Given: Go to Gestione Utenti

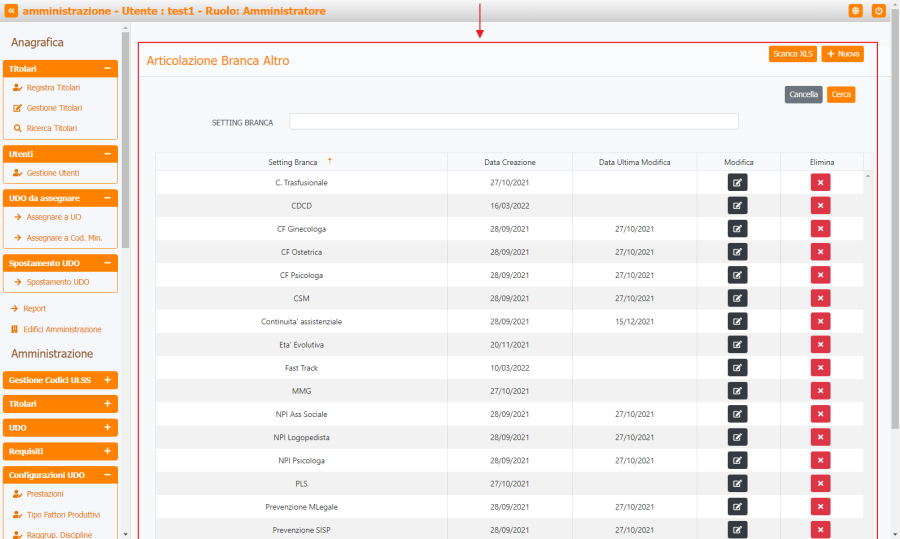Looking at the screenshot, I should click(52, 174).
